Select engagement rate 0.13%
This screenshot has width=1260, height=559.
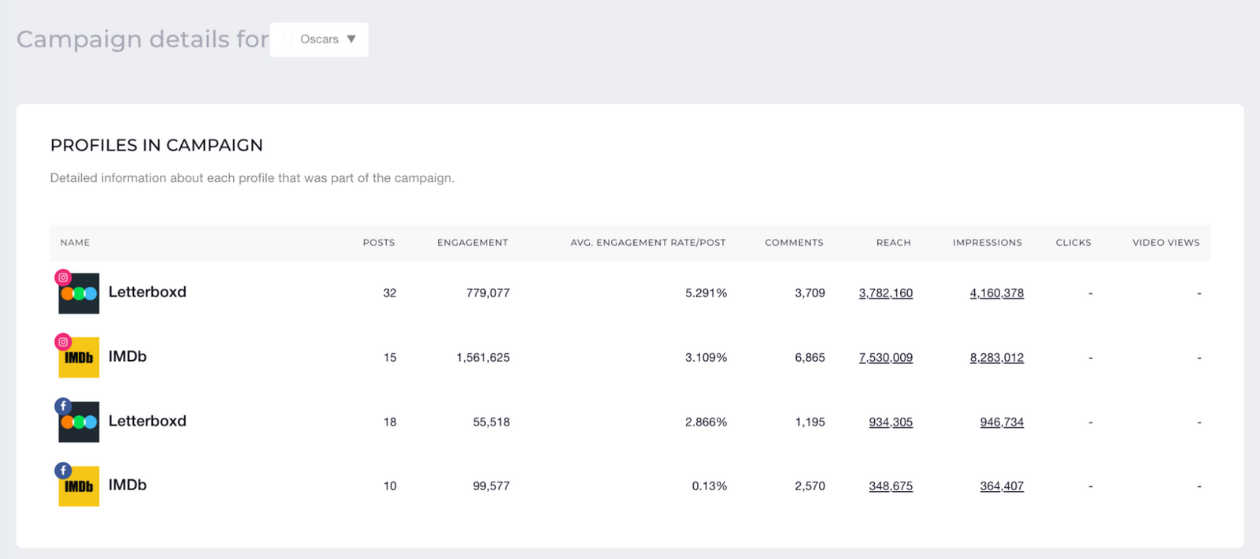coord(709,486)
